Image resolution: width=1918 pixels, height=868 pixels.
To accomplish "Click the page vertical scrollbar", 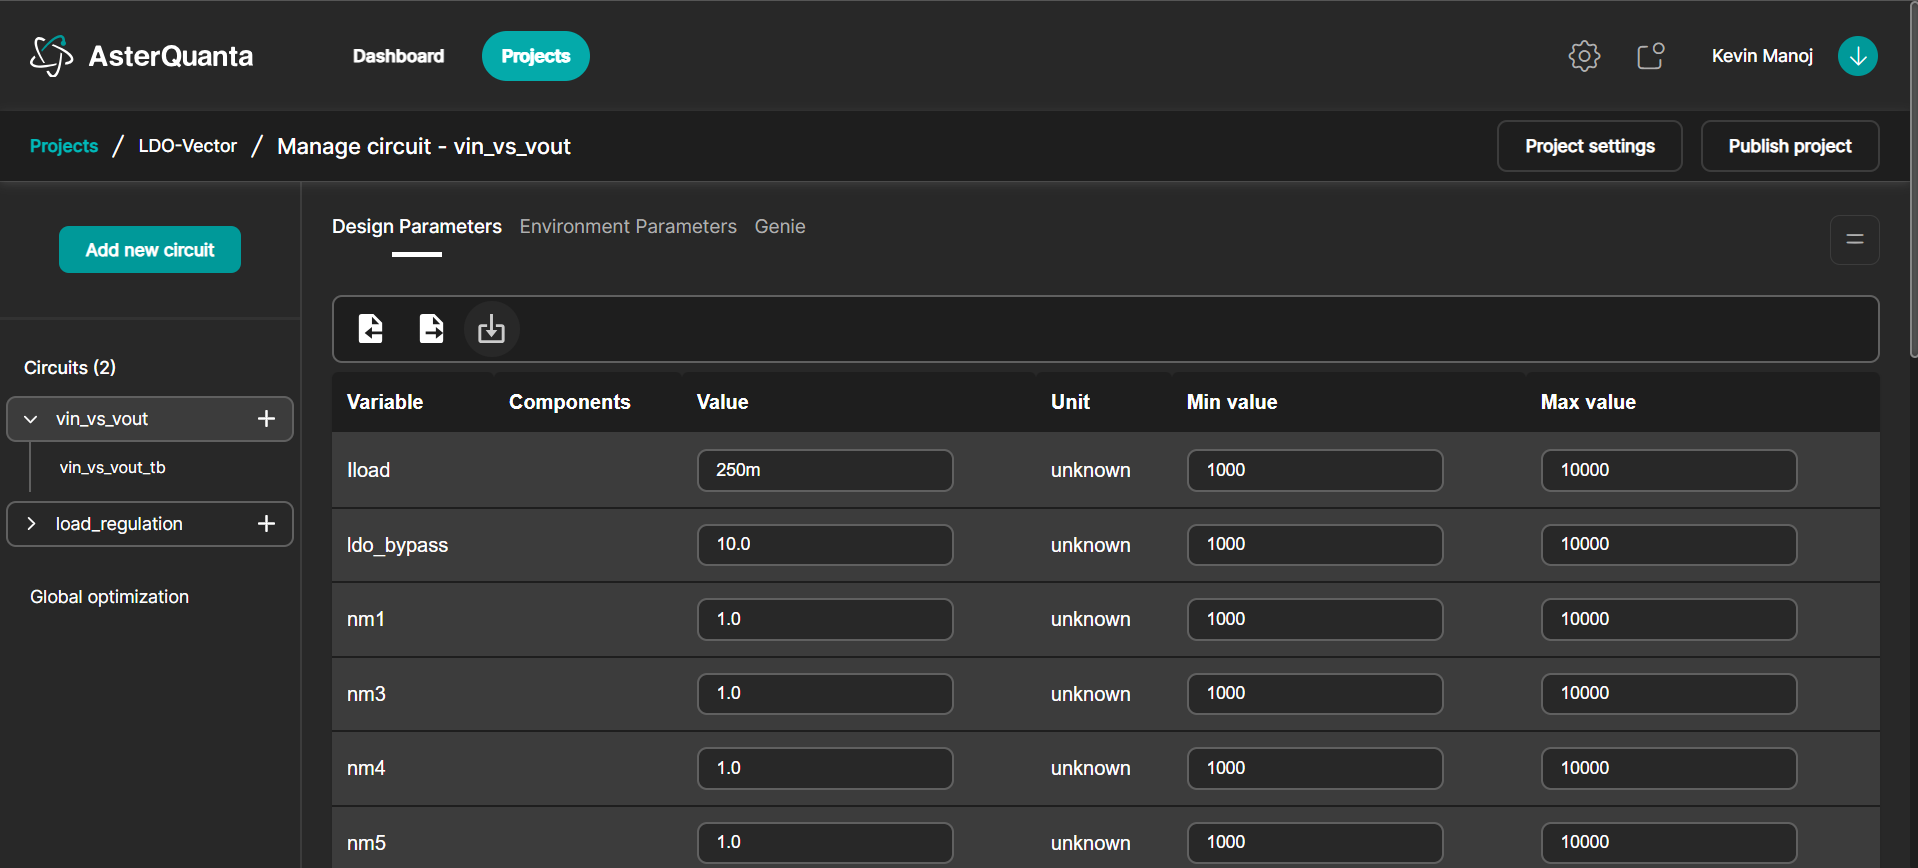I will 1913,180.
